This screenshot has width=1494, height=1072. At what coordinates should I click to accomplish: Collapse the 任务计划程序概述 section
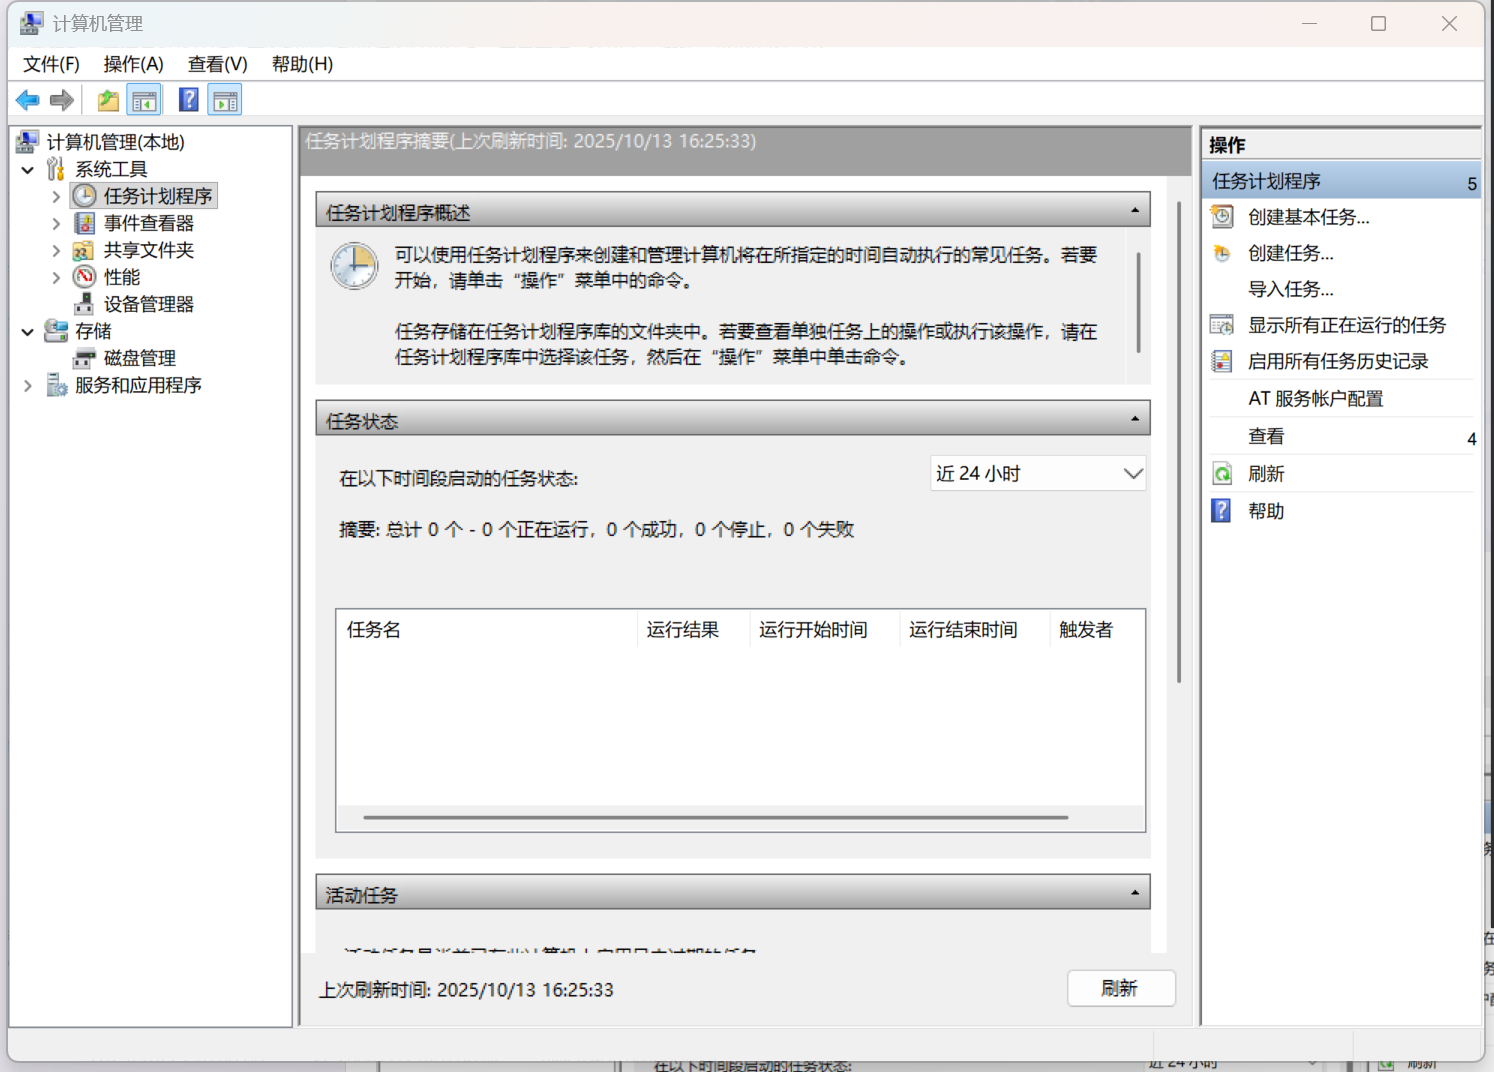tap(1134, 210)
